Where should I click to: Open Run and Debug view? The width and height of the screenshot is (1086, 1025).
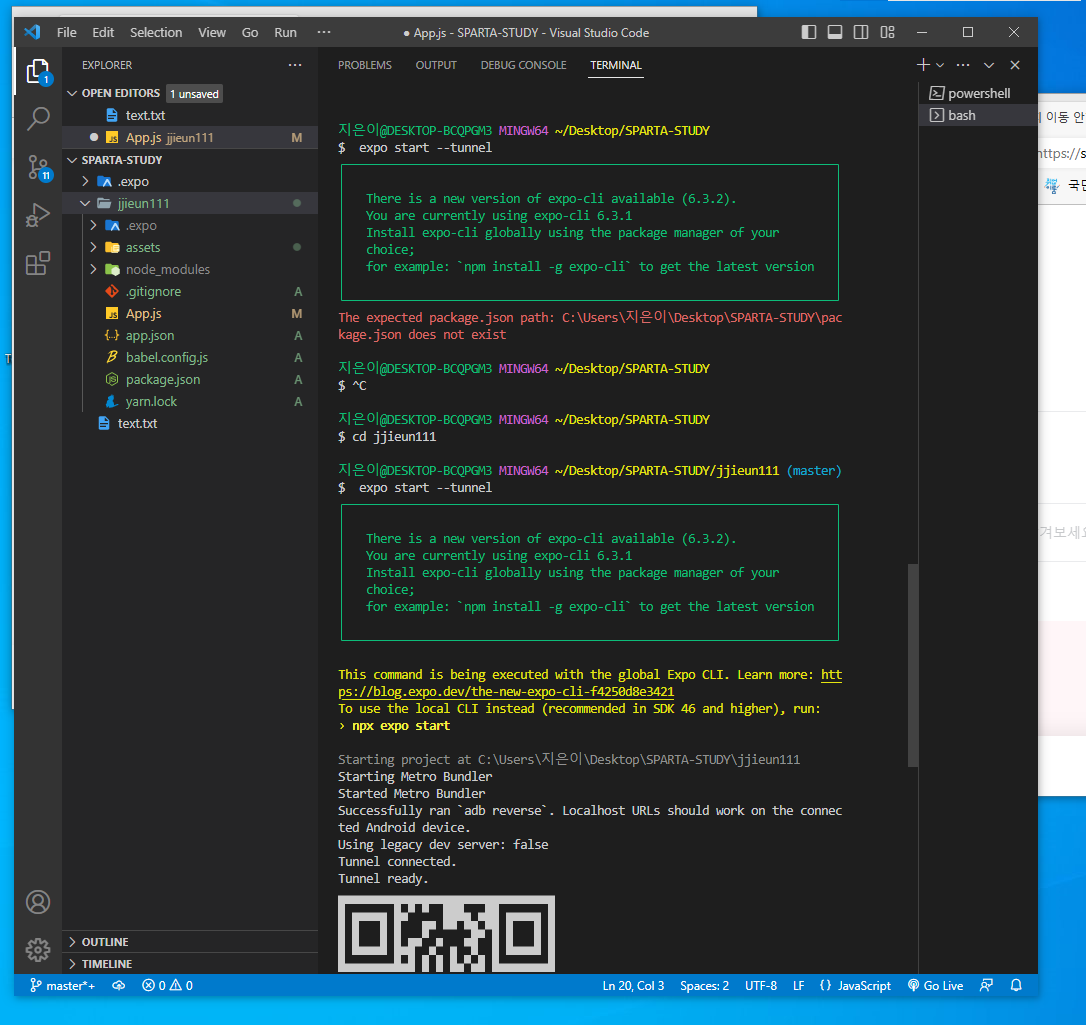tap(37, 215)
